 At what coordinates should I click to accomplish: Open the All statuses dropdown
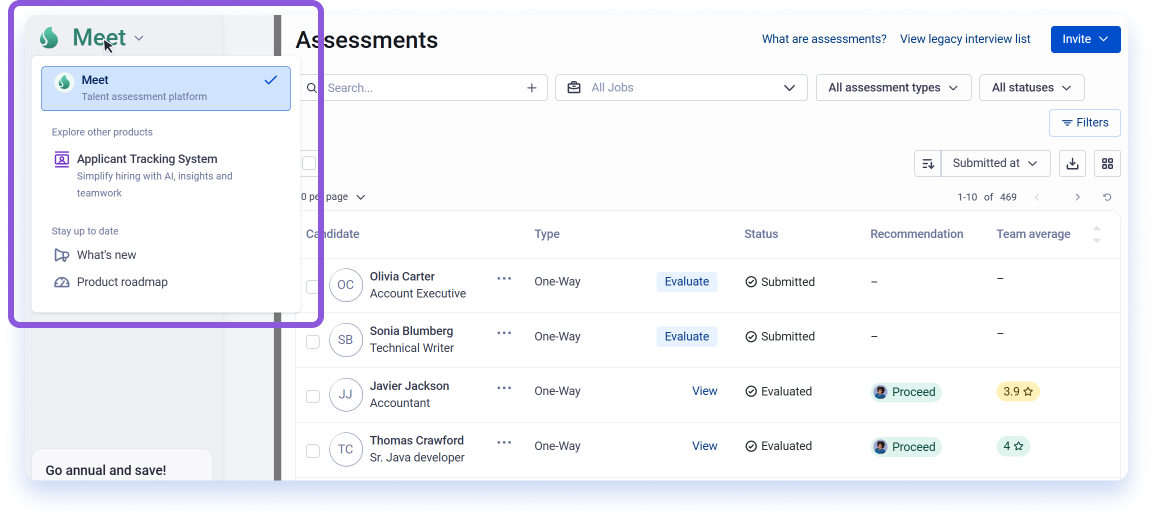(x=1032, y=88)
